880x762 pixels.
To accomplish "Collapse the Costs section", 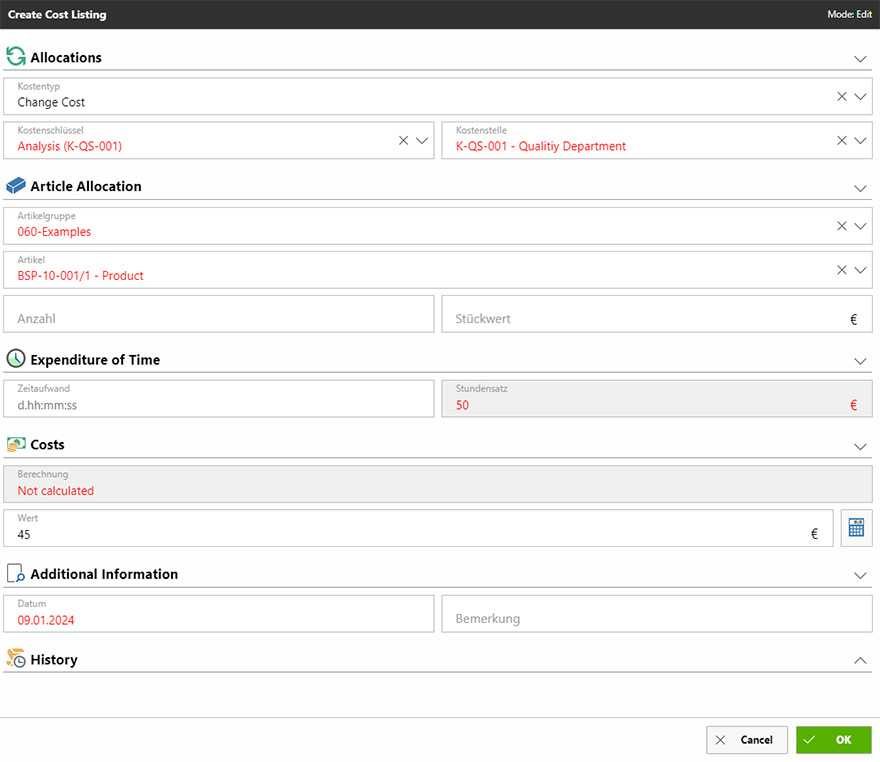I will (x=860, y=446).
